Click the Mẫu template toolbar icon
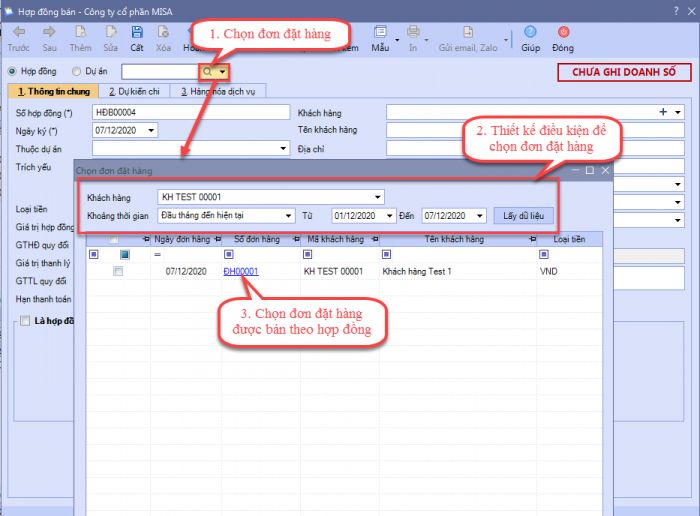 [x=380, y=33]
